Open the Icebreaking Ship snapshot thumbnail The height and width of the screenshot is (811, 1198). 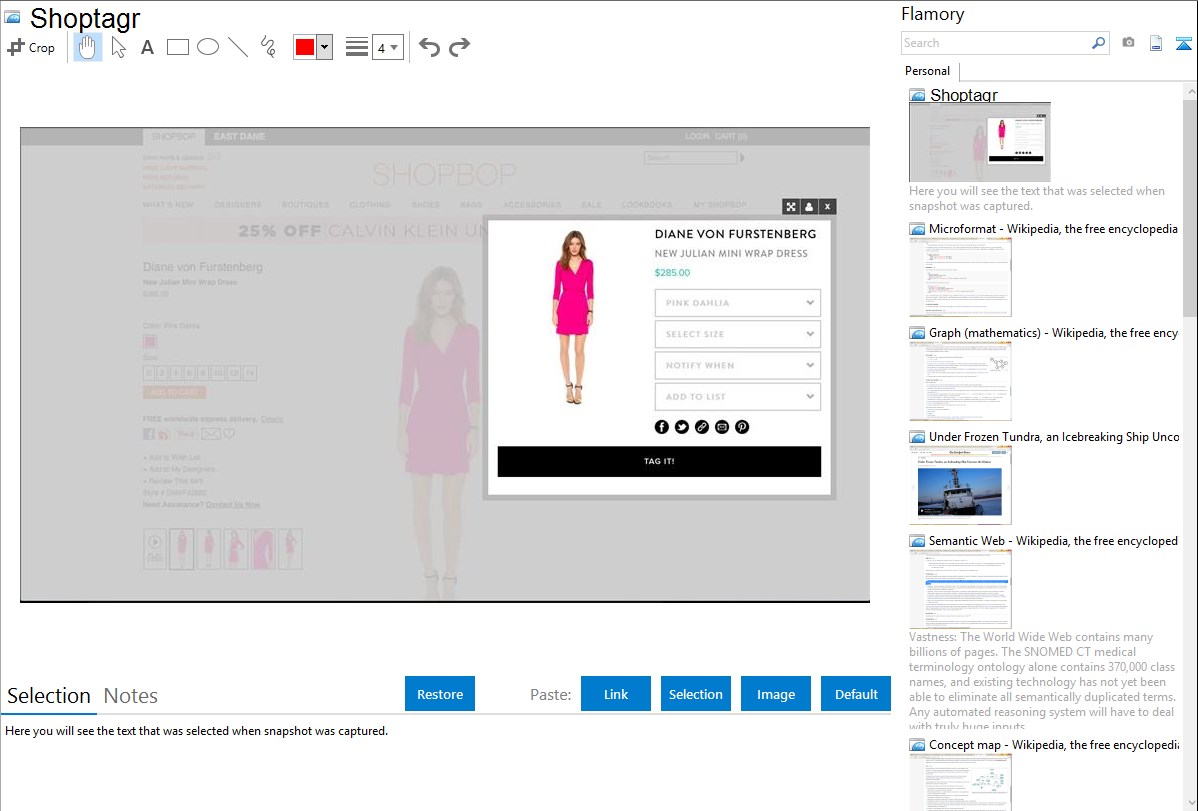(x=960, y=485)
